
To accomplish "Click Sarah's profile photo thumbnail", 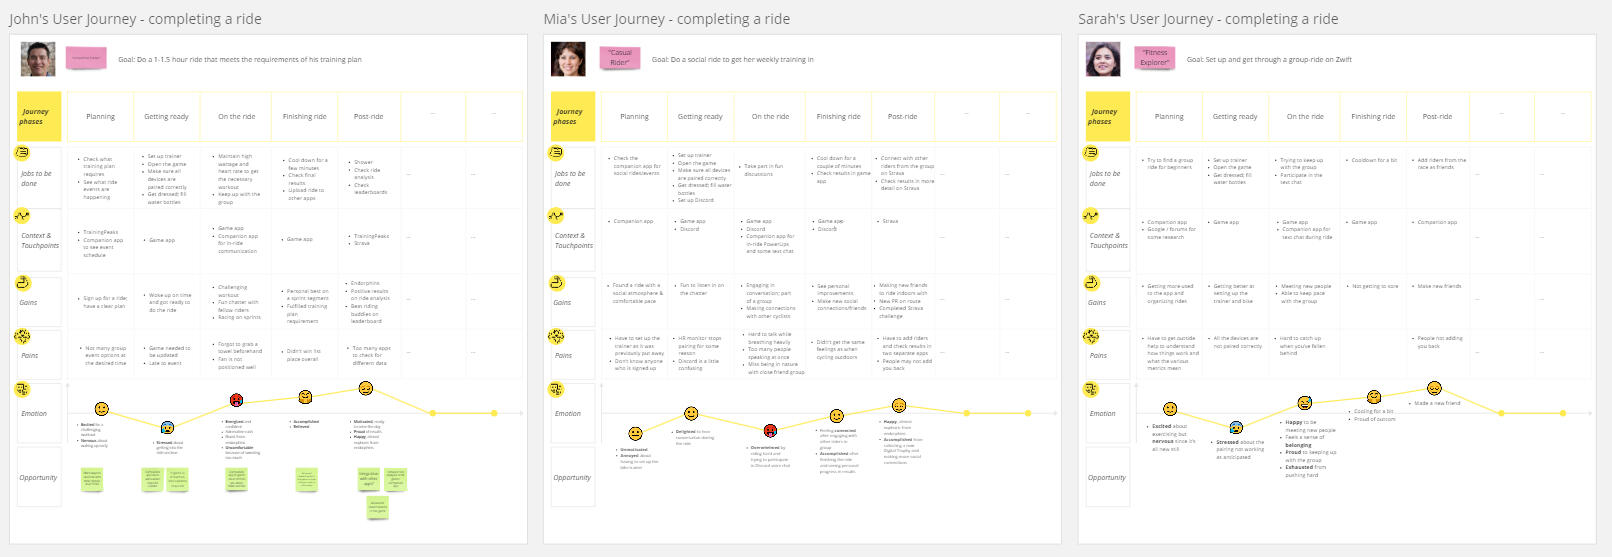I will 1103,59.
